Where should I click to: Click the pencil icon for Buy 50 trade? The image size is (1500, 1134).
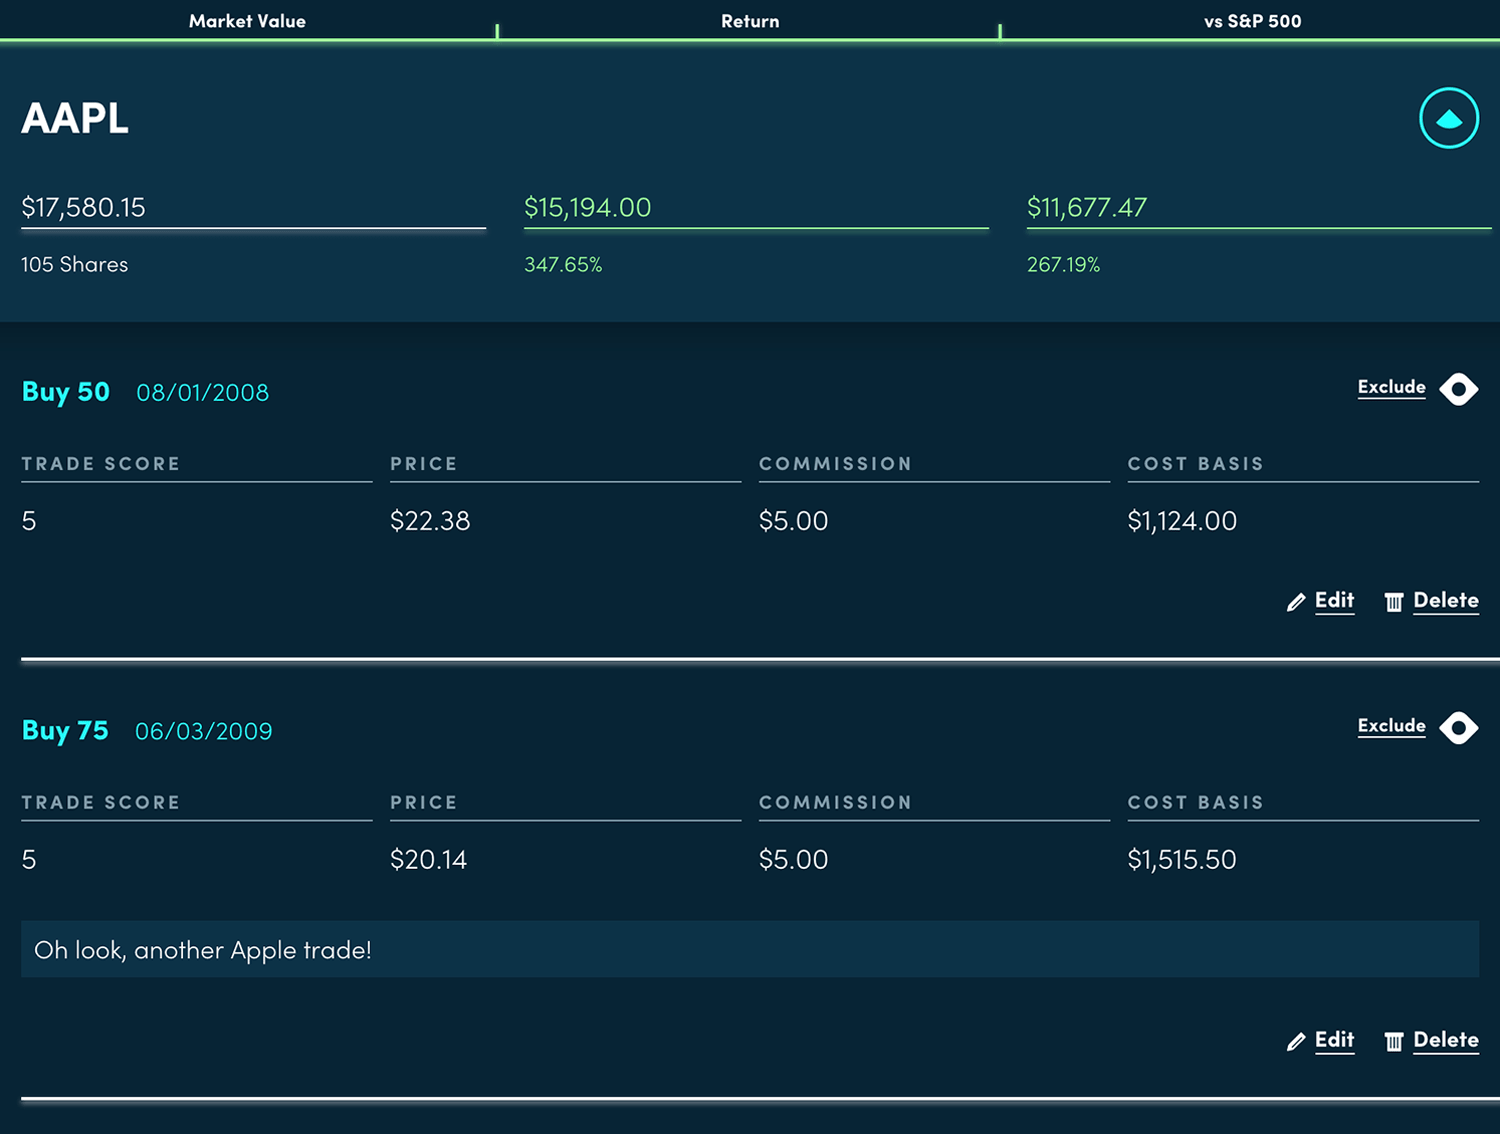(x=1296, y=602)
